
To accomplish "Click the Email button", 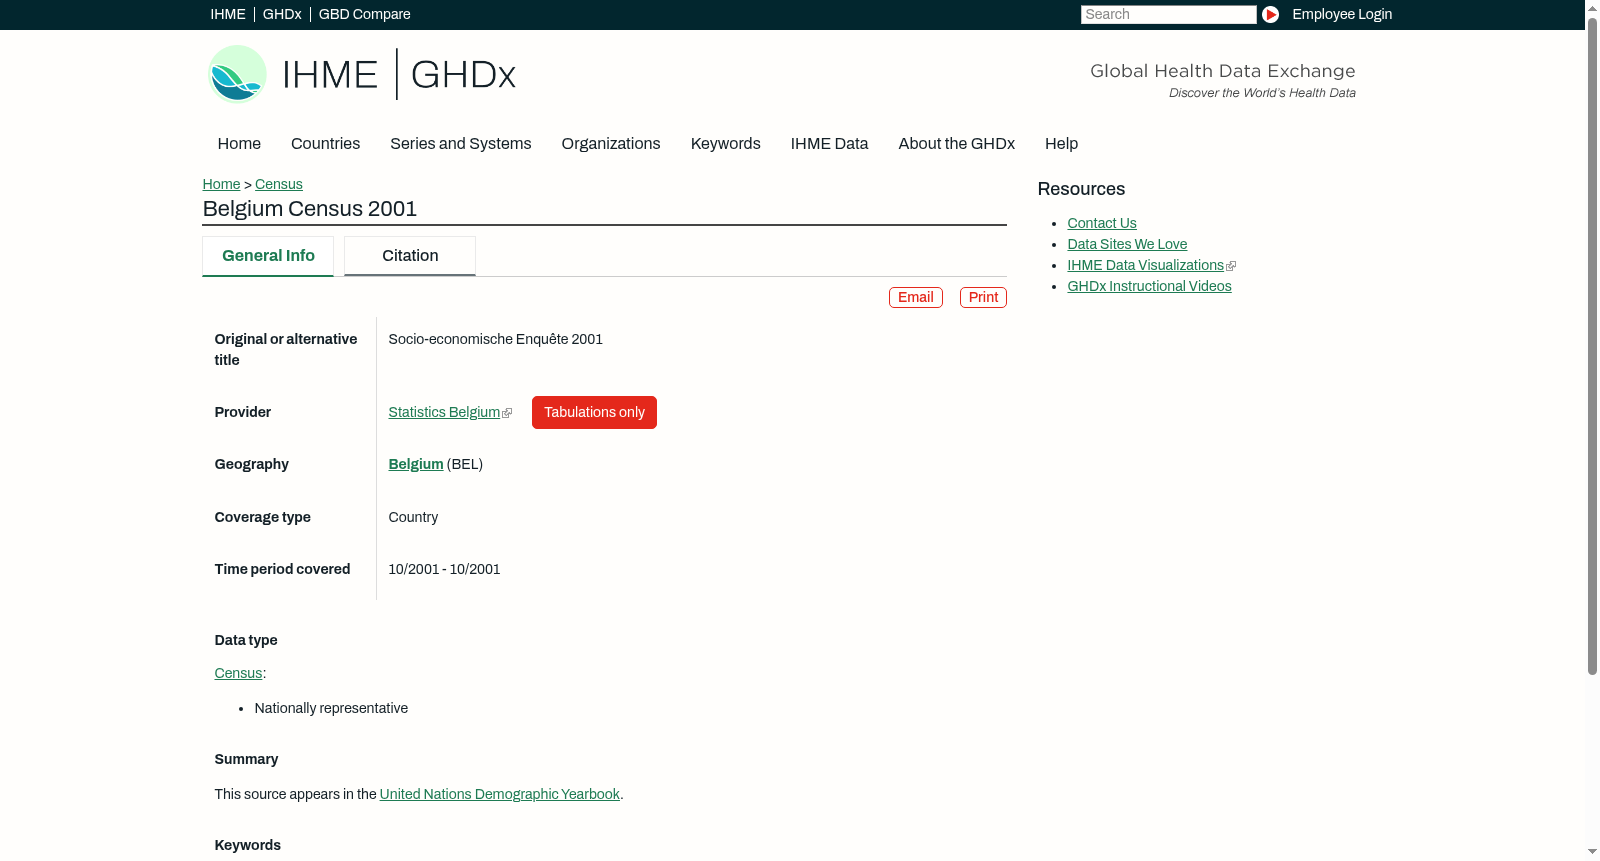I will (915, 297).
